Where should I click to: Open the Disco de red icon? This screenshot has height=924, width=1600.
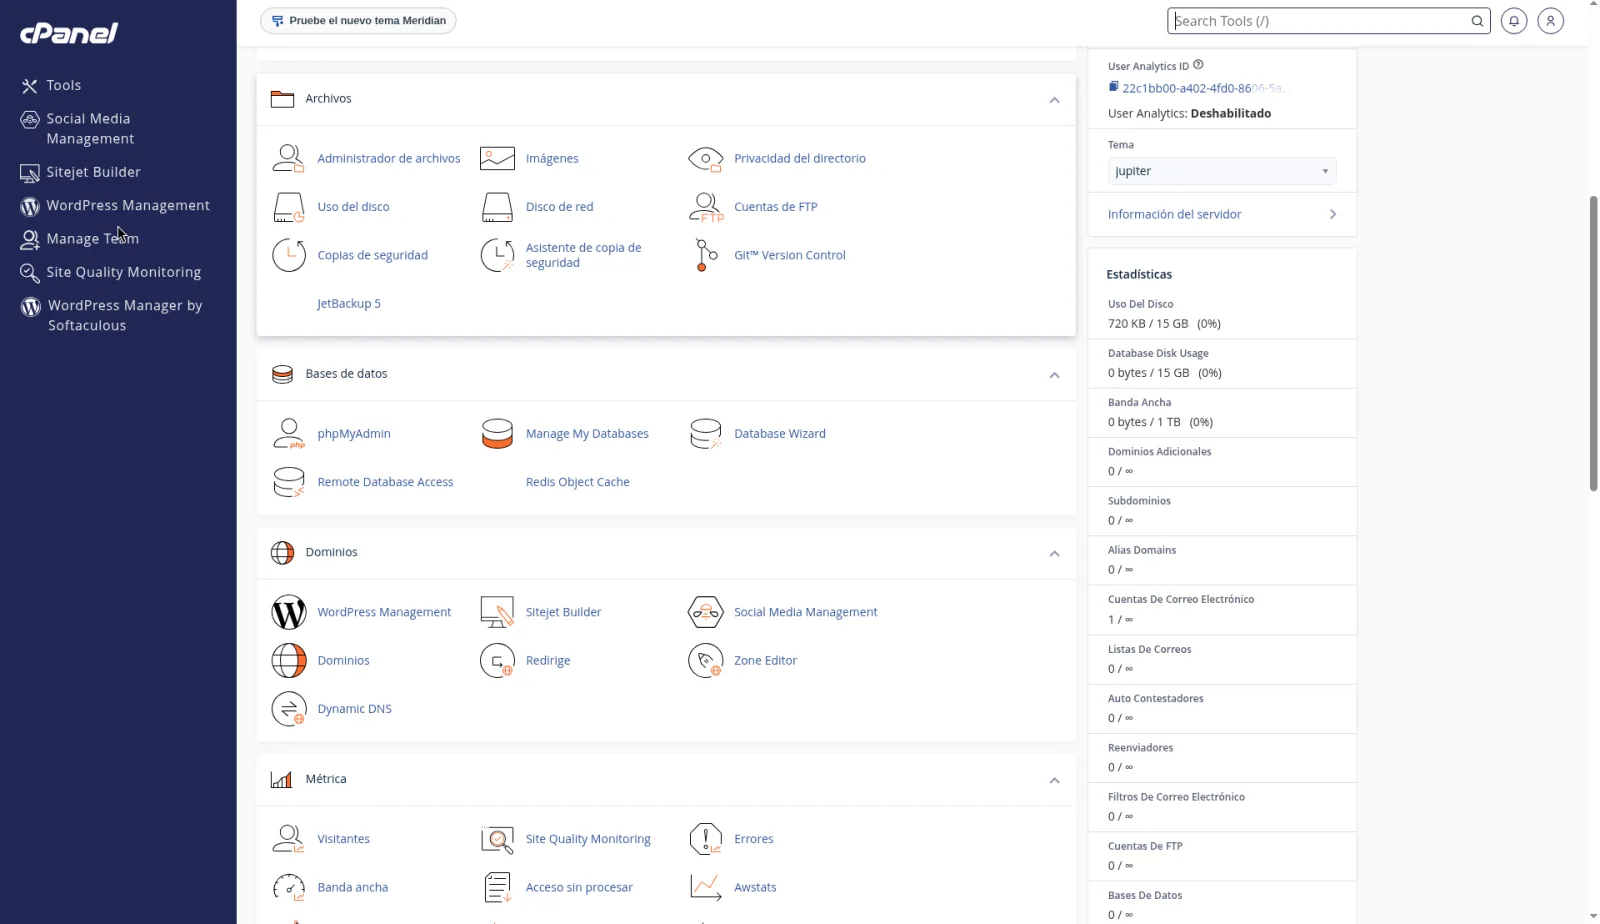tap(497, 207)
